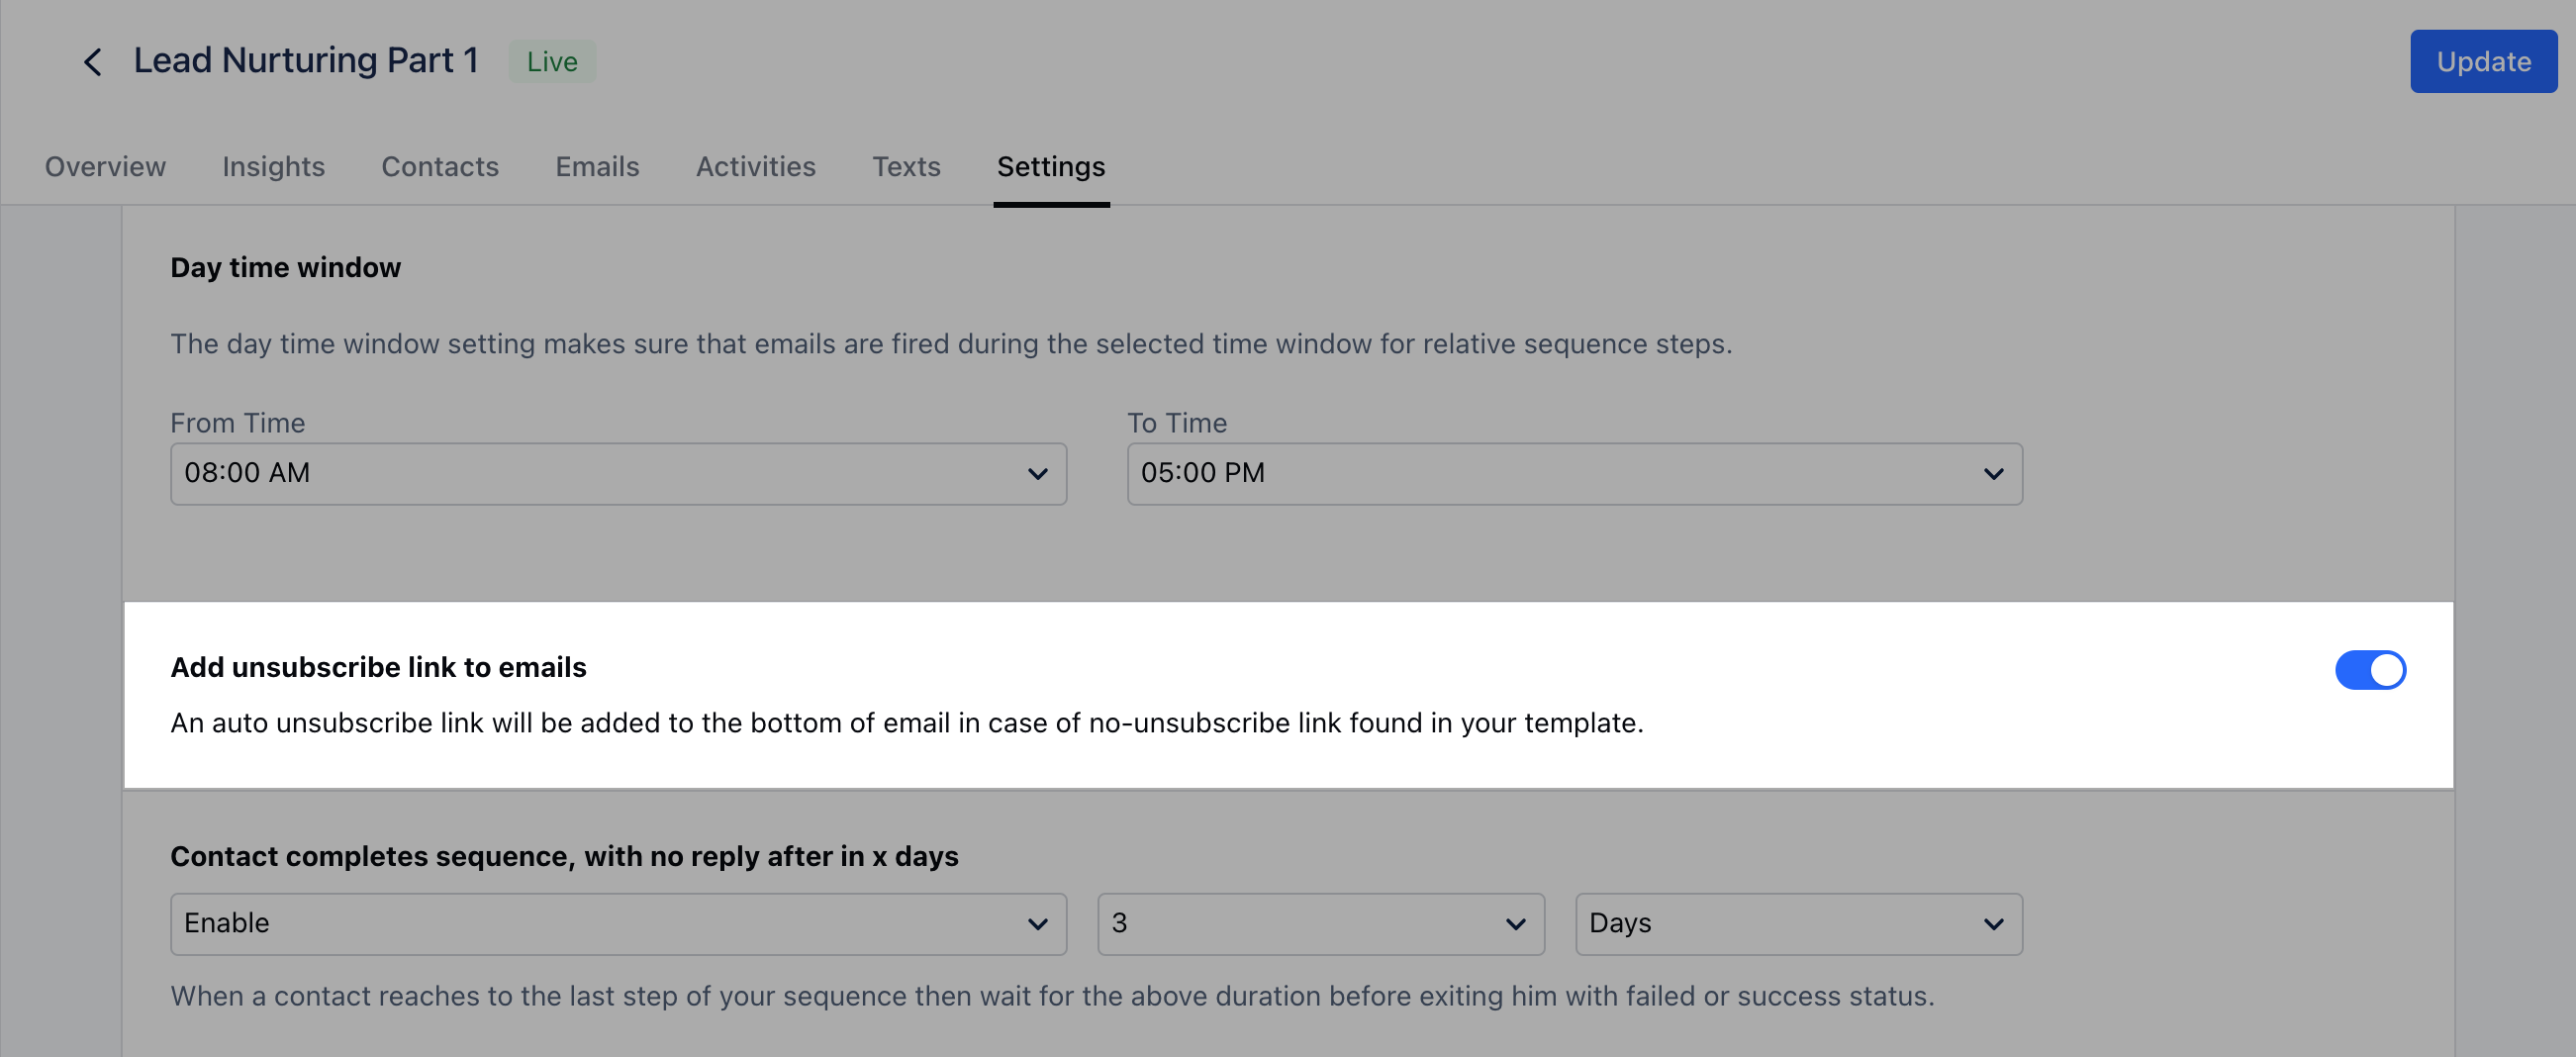Switch to the Insights tab
Image resolution: width=2576 pixels, height=1057 pixels.
pyautogui.click(x=273, y=166)
